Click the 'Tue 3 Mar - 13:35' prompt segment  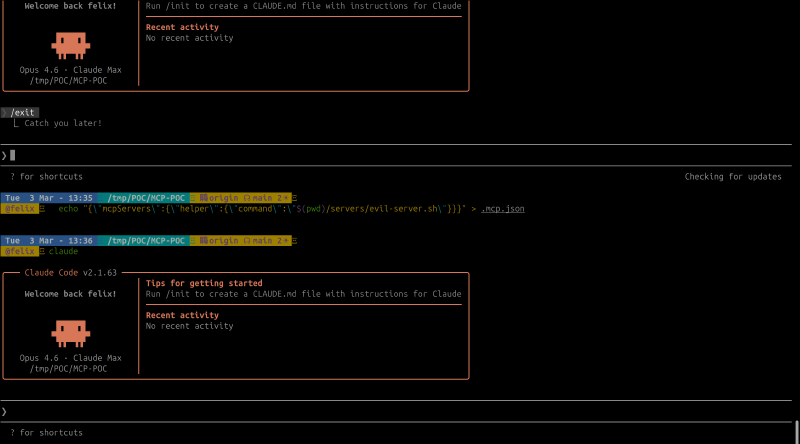pyautogui.click(x=49, y=198)
